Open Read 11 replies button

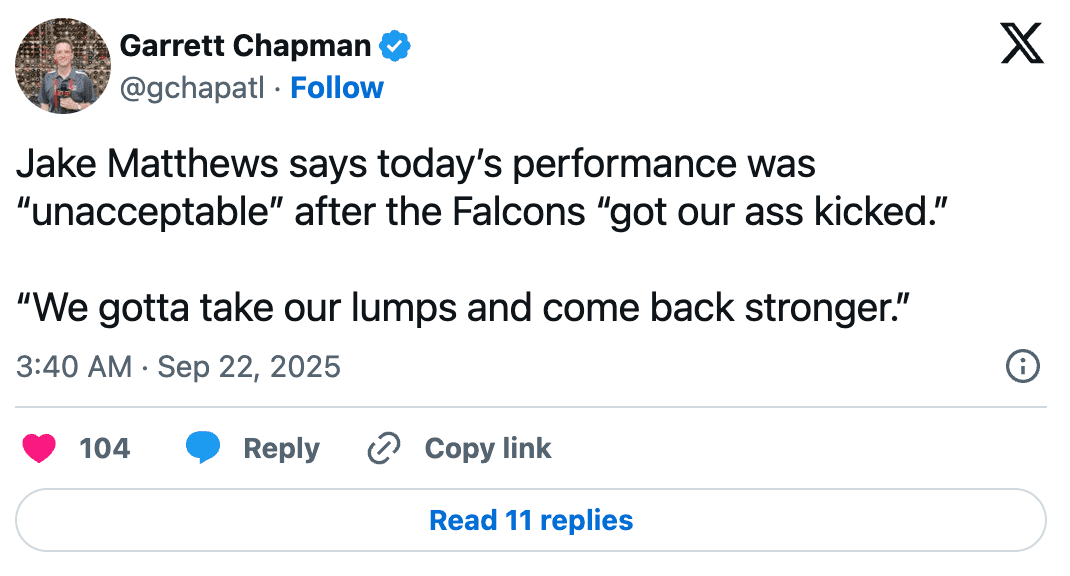click(x=531, y=521)
